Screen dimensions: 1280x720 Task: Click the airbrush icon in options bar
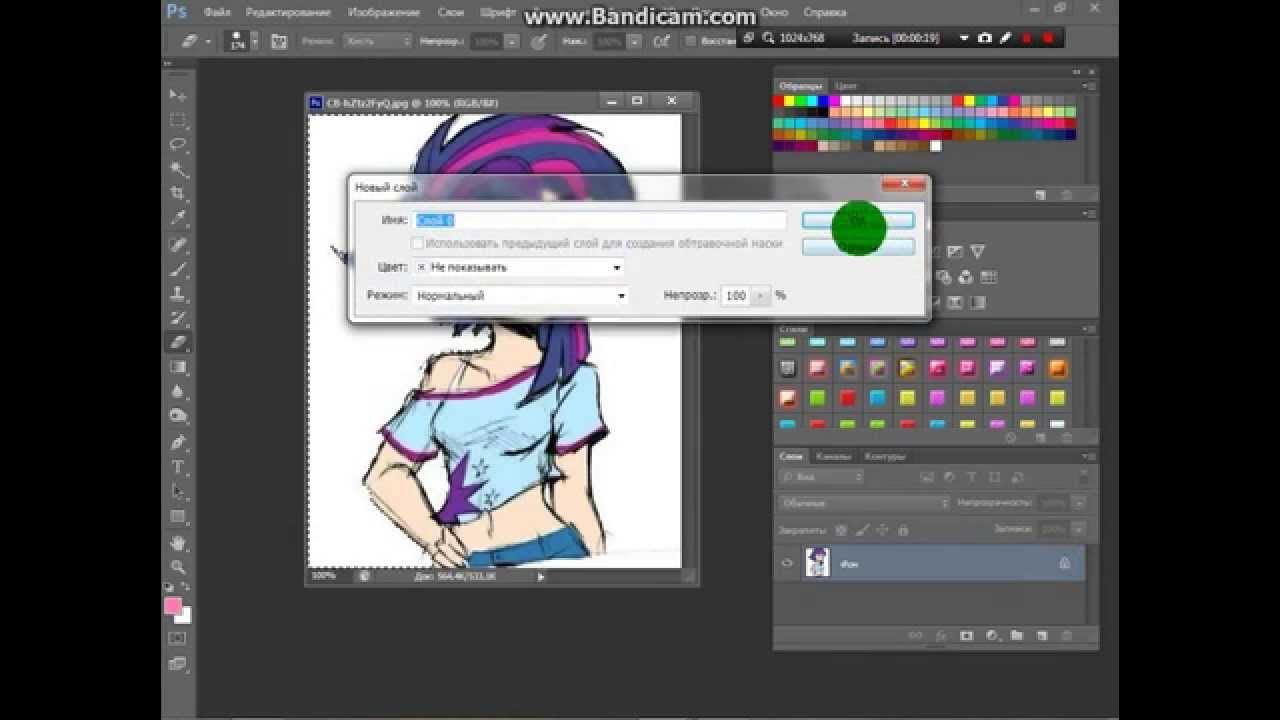(660, 42)
